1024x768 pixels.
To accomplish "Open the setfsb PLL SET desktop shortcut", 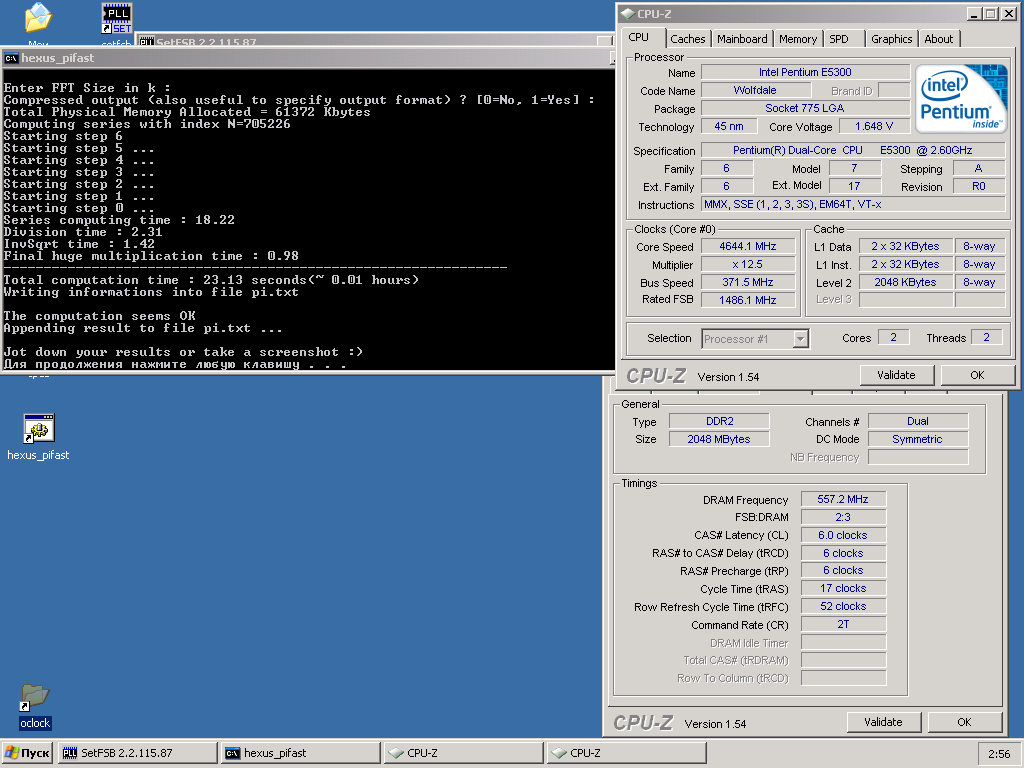I will (x=117, y=24).
